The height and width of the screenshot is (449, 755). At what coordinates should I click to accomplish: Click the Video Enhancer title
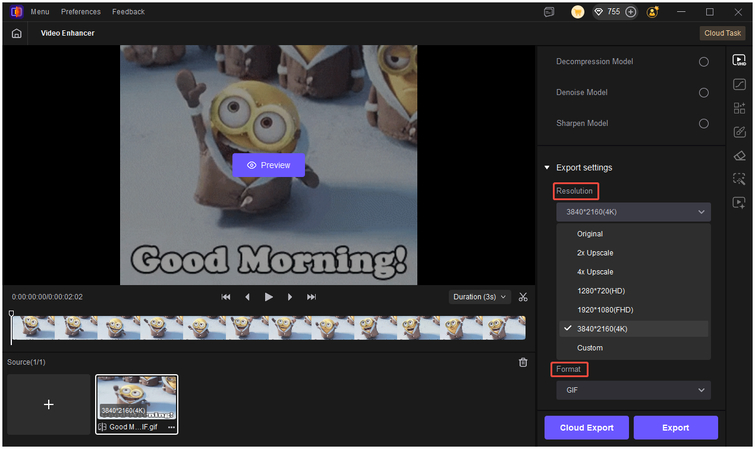click(67, 33)
